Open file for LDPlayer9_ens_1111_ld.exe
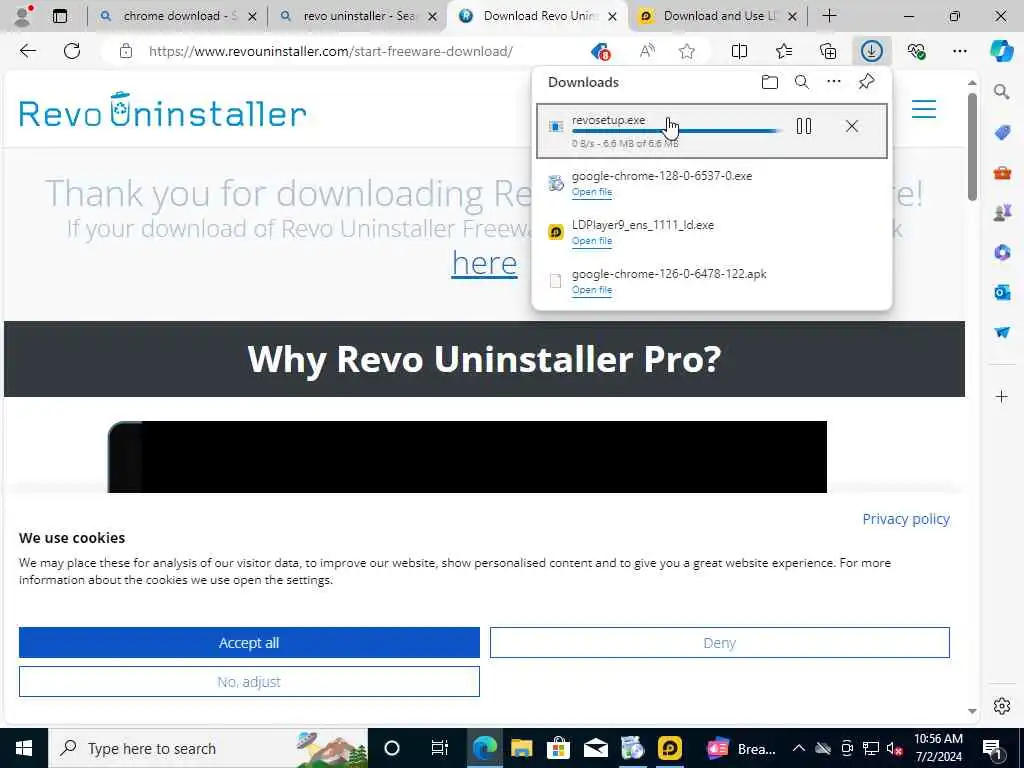The height and width of the screenshot is (768, 1024). coord(592,241)
